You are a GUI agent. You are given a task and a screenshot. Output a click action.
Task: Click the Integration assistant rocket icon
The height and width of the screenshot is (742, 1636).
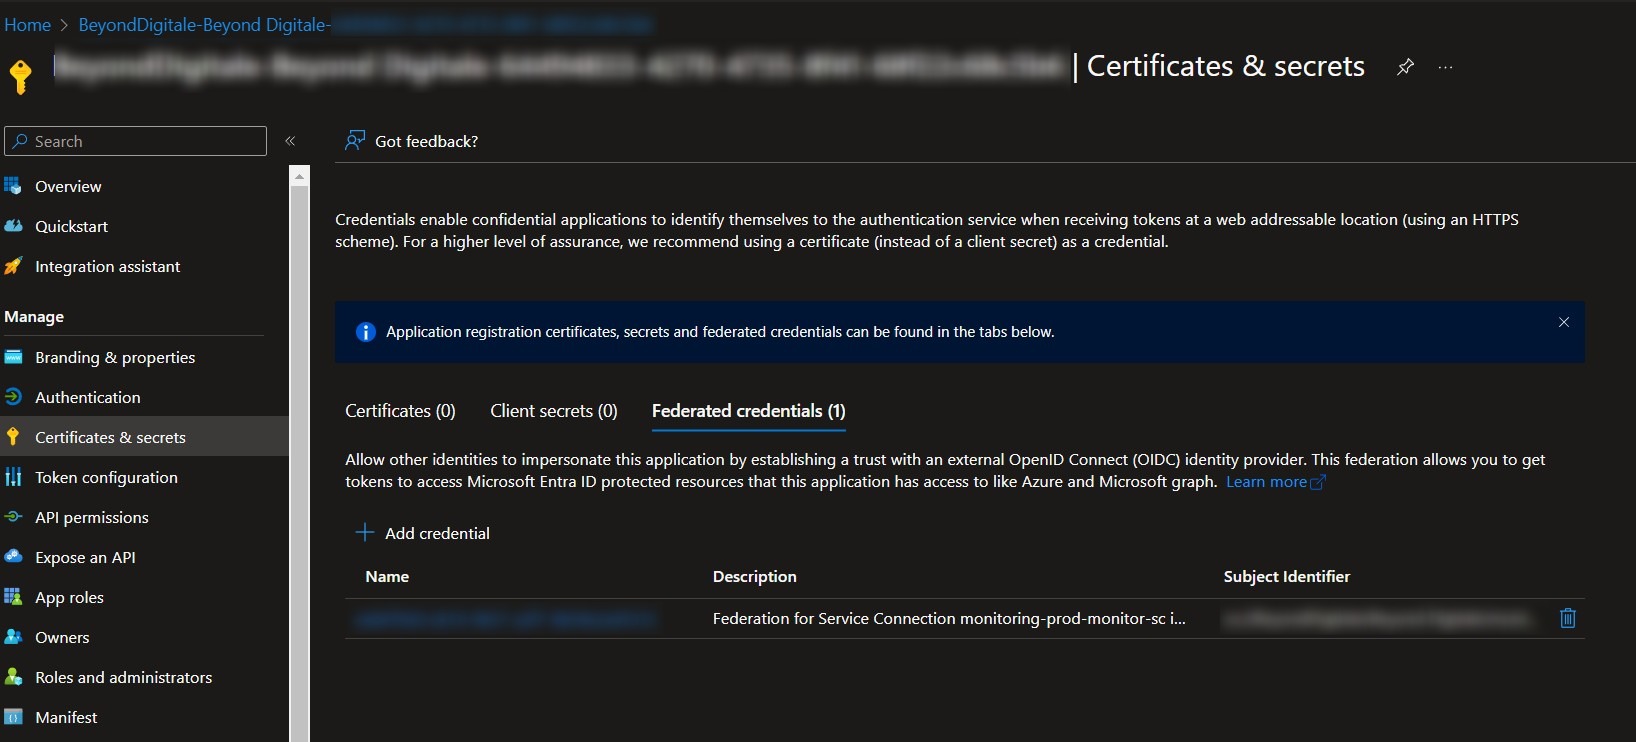click(x=13, y=266)
